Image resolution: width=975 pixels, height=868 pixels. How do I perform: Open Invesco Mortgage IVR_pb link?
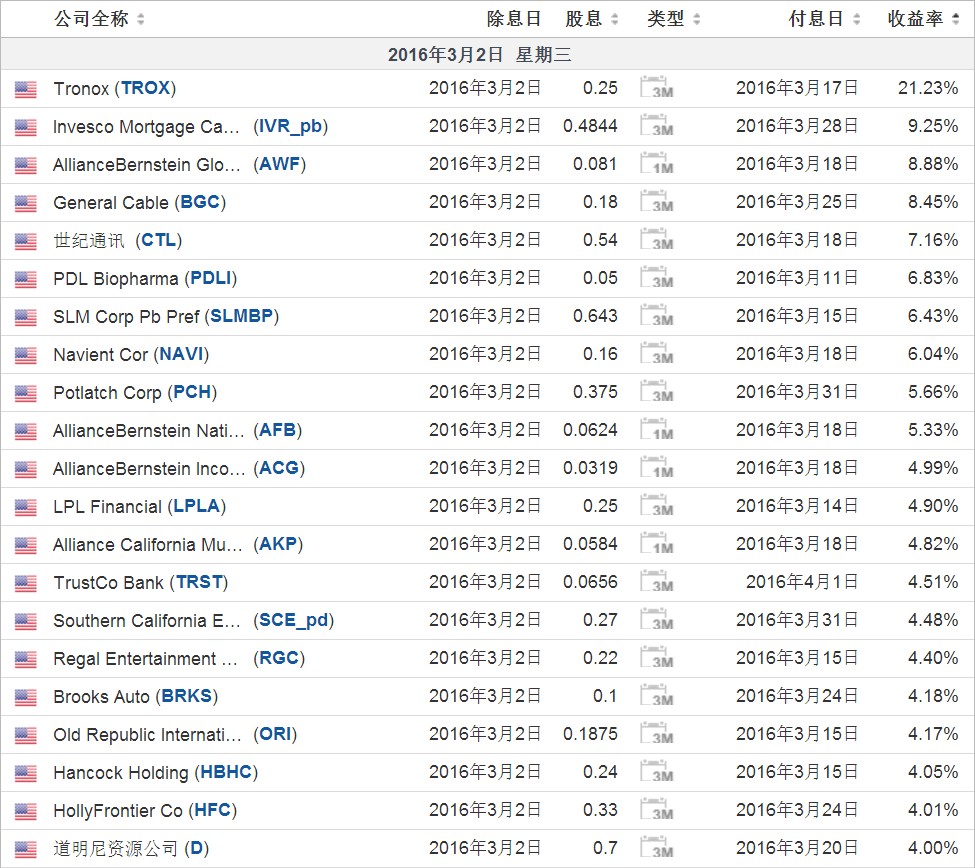tap(291, 127)
